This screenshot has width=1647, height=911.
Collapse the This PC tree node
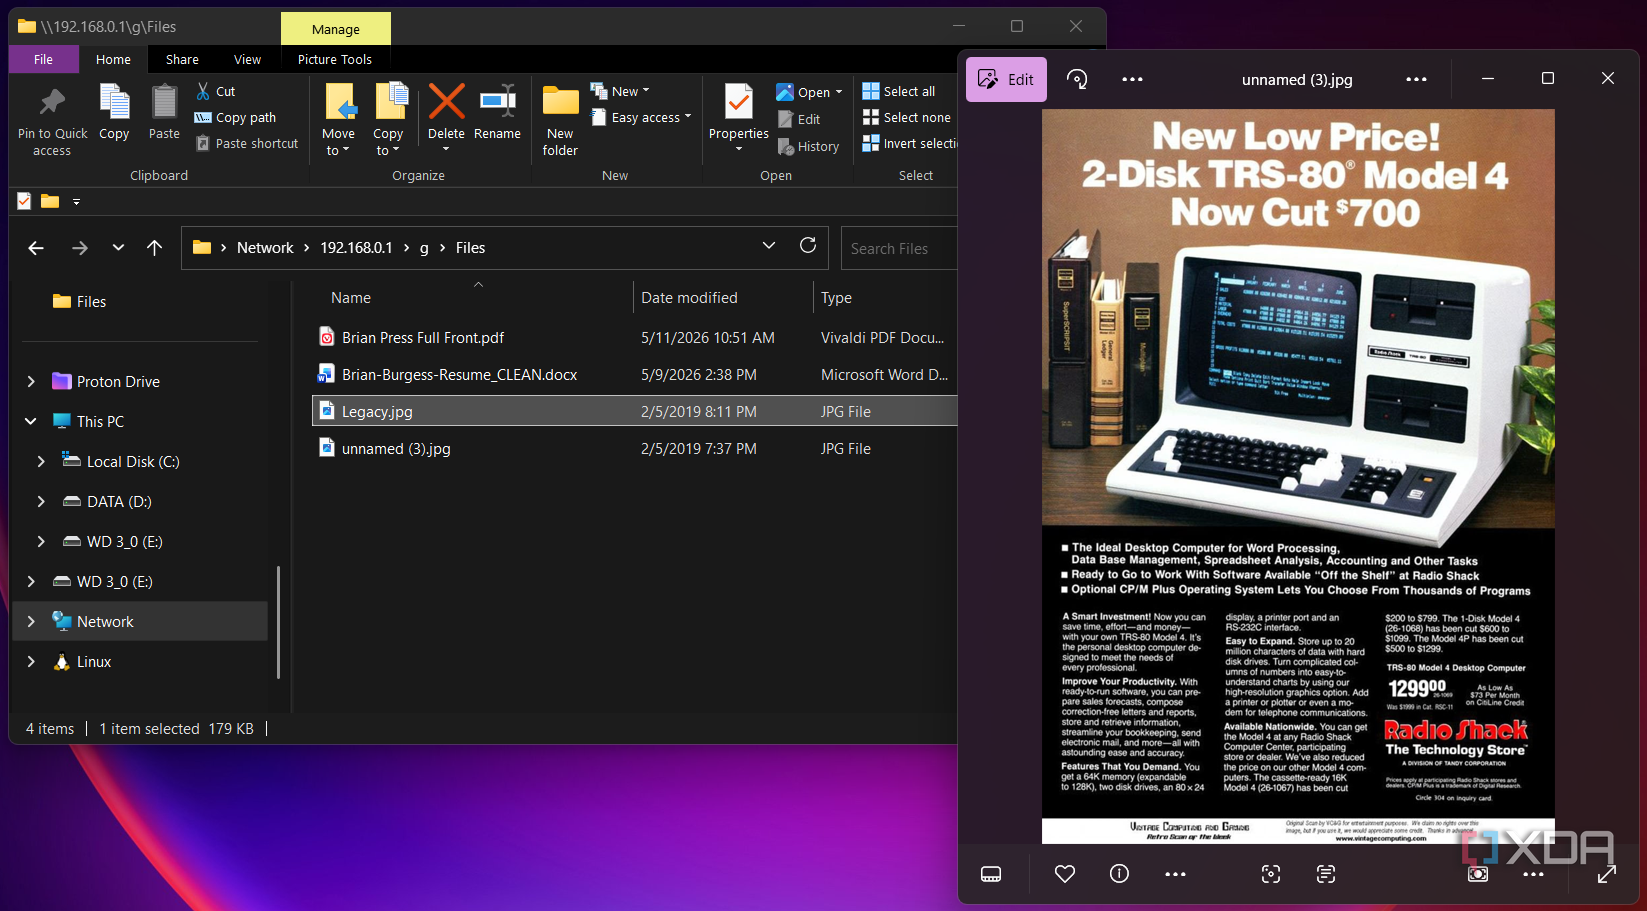[x=31, y=421]
